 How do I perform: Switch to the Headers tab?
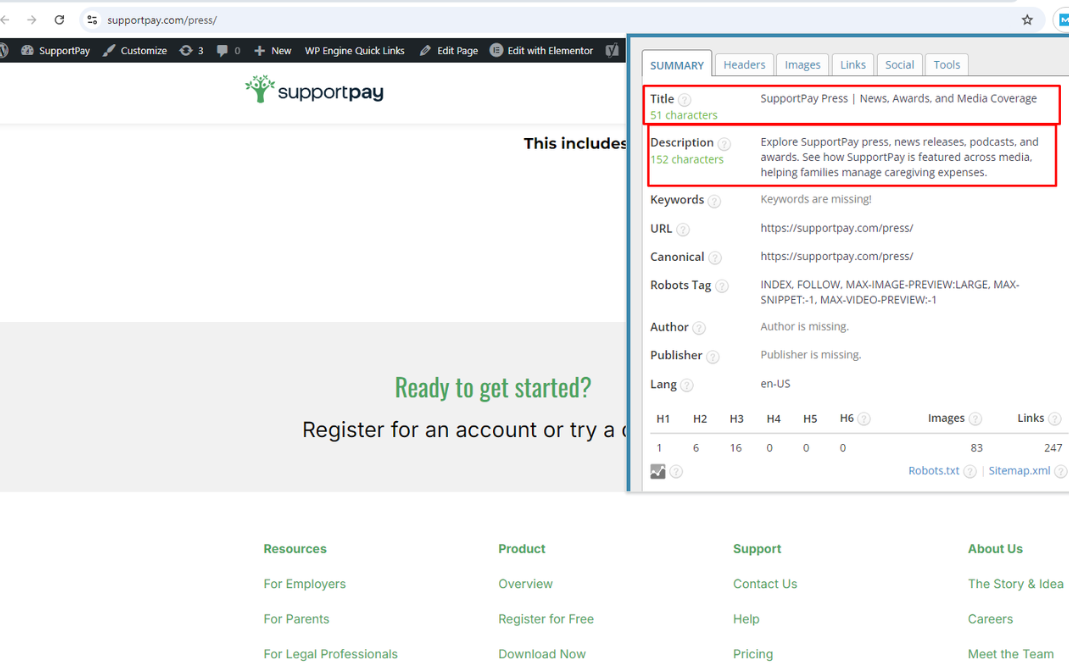coord(744,65)
